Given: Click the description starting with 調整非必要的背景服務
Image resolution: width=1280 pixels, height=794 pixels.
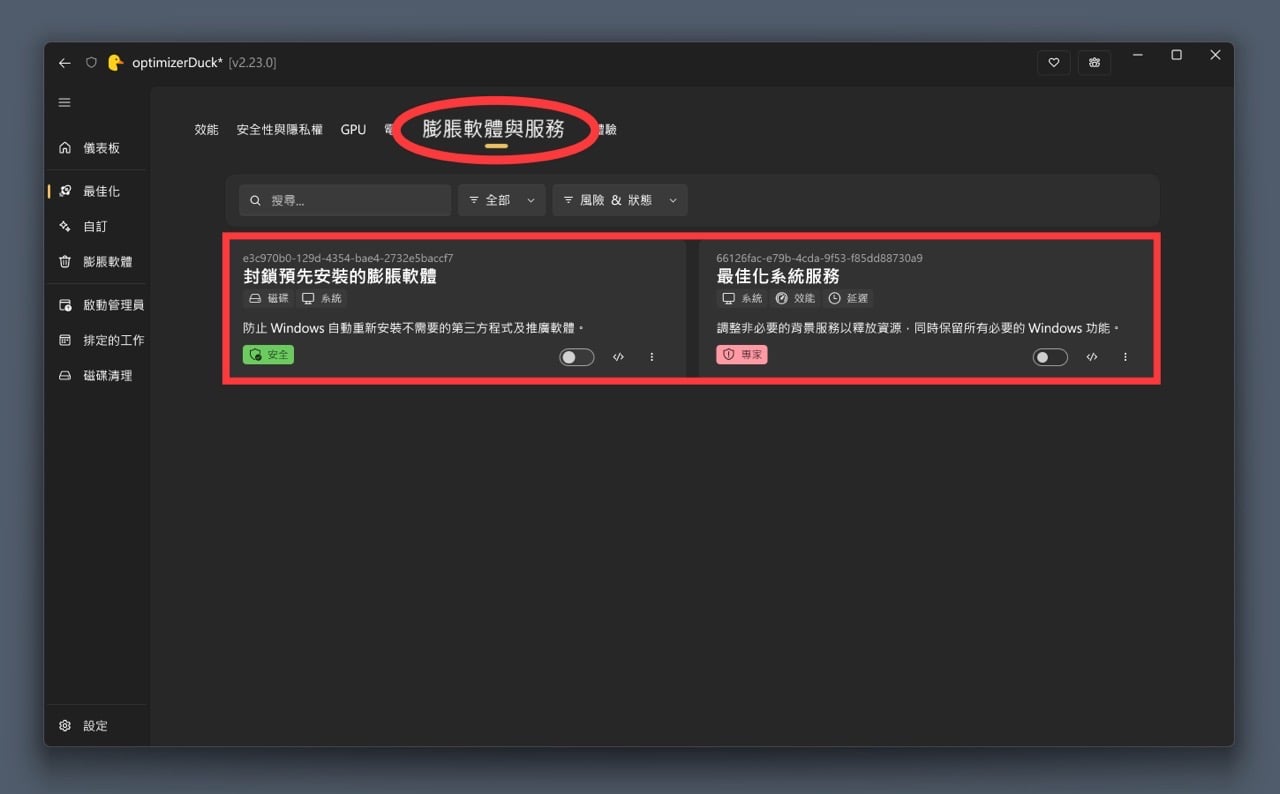Looking at the screenshot, I should click(919, 328).
